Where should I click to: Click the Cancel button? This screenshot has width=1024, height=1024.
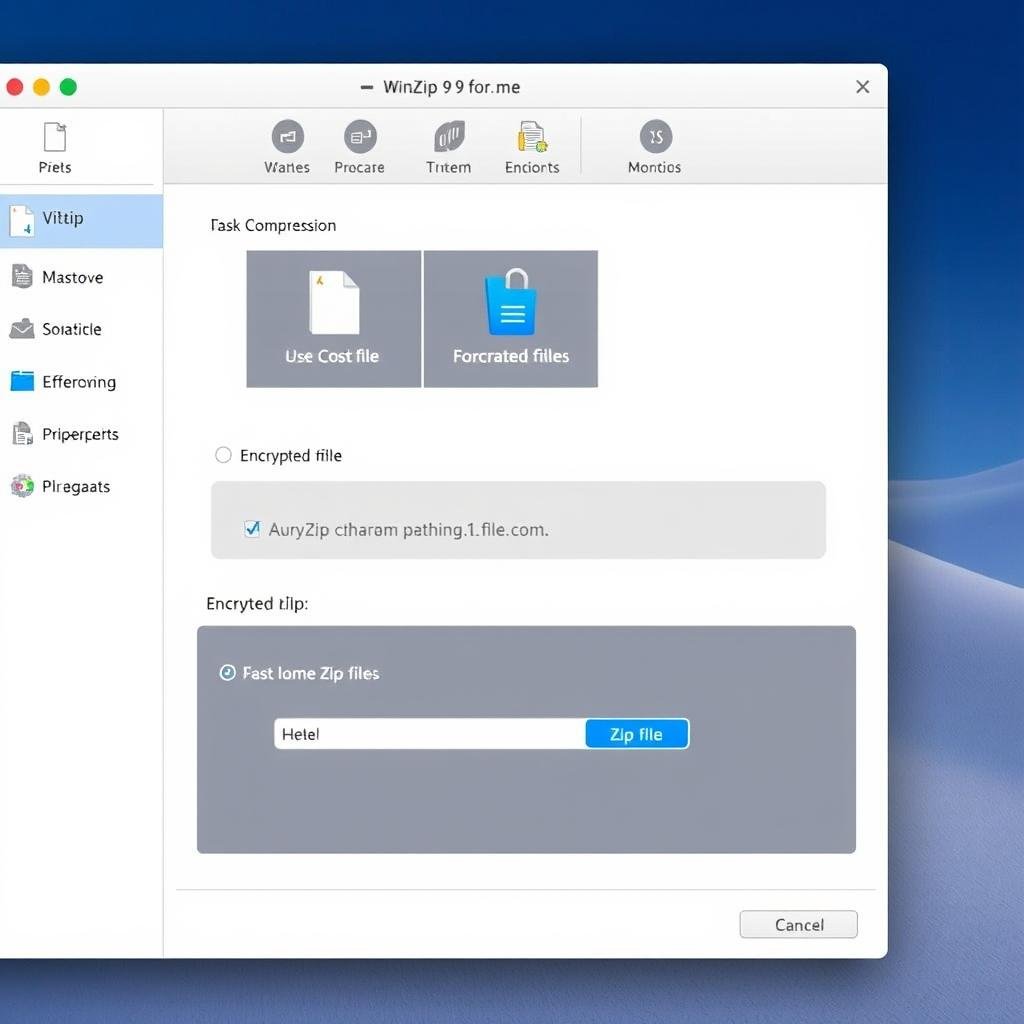coord(798,924)
